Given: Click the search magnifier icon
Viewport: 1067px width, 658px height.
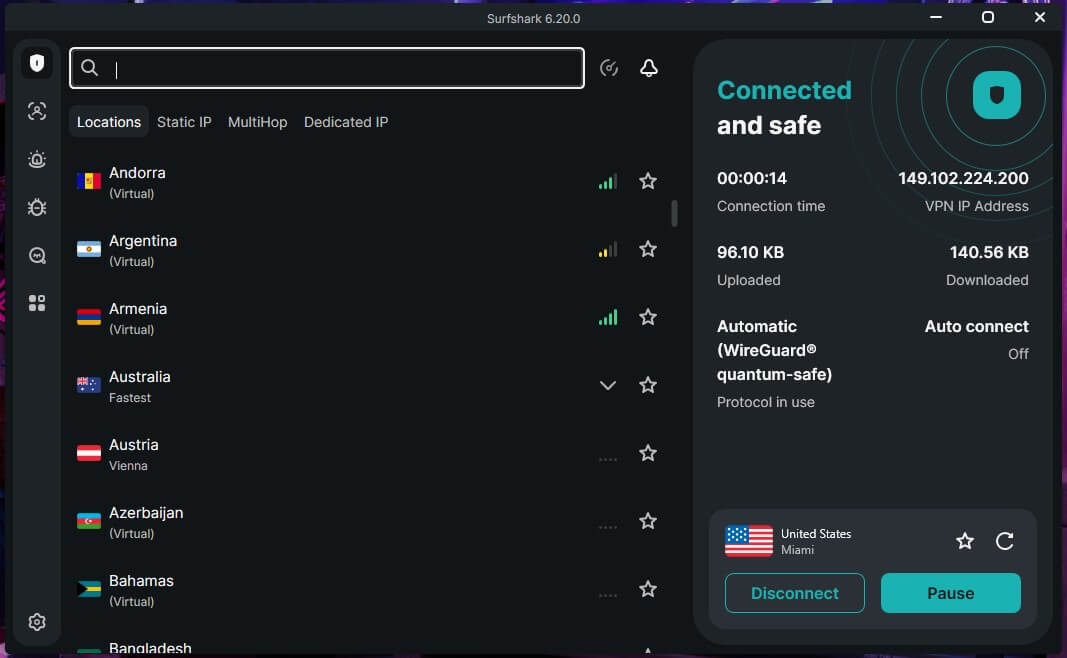Looking at the screenshot, I should 89,68.
